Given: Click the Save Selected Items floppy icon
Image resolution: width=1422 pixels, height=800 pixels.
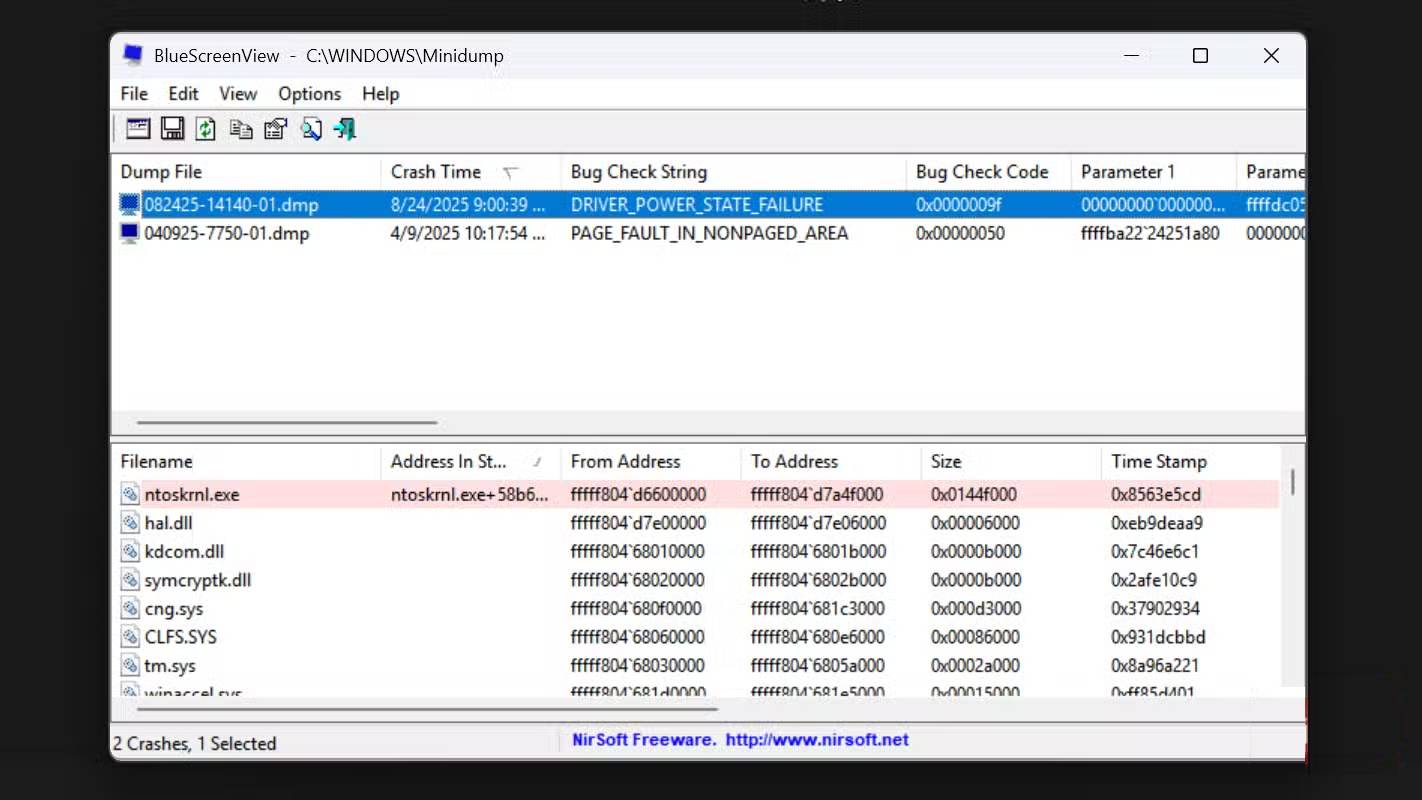Looking at the screenshot, I should [x=172, y=129].
